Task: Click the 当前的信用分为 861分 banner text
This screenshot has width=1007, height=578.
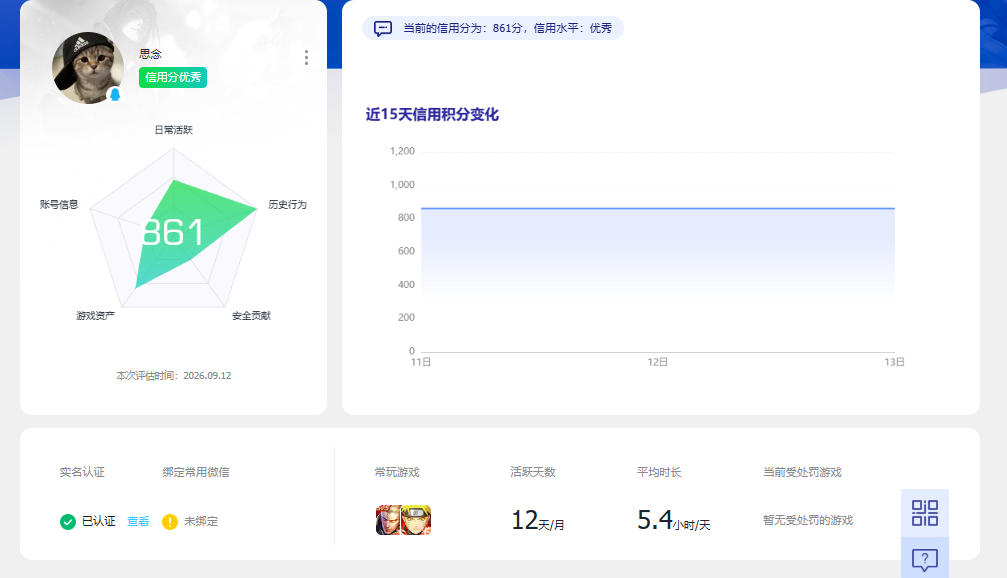Action: coord(507,28)
